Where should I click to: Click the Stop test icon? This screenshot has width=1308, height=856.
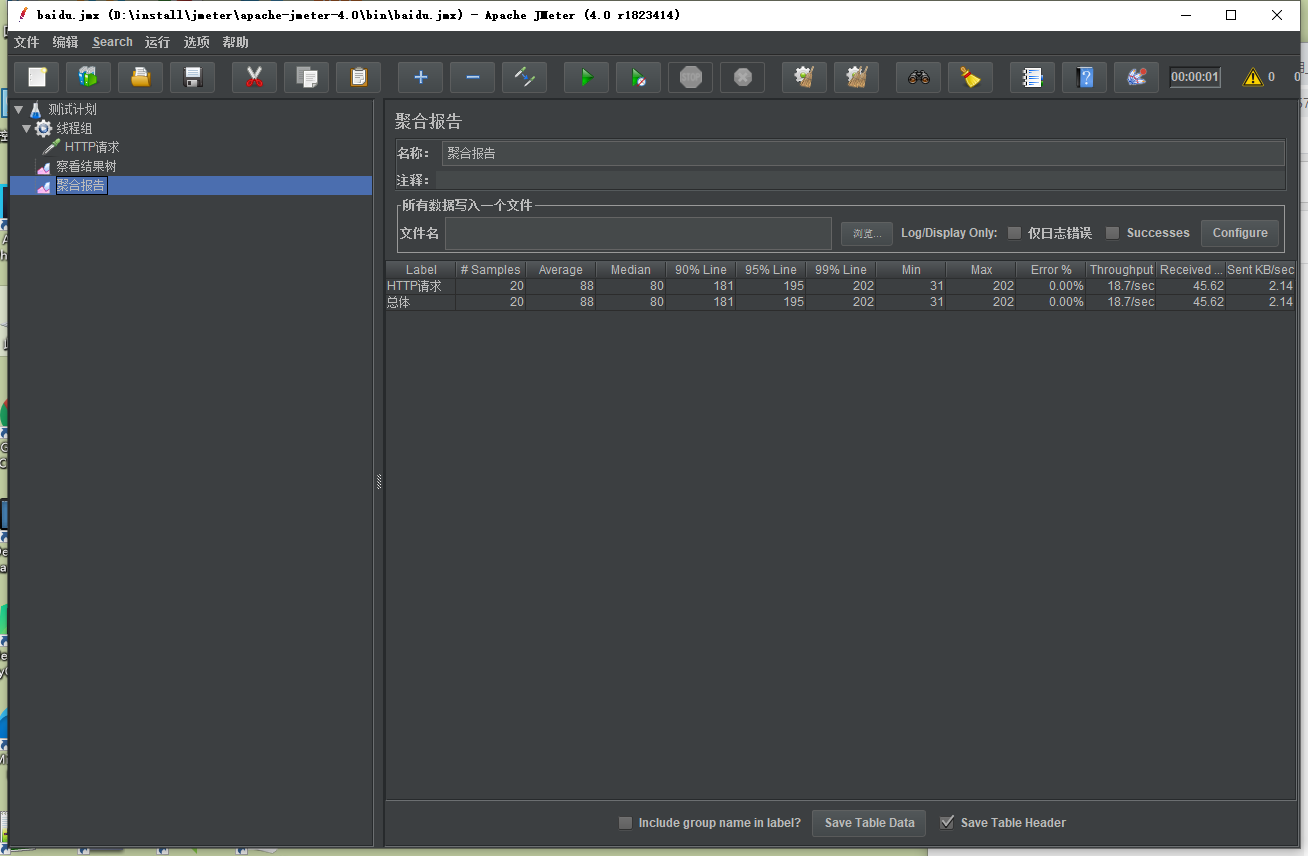[691, 77]
